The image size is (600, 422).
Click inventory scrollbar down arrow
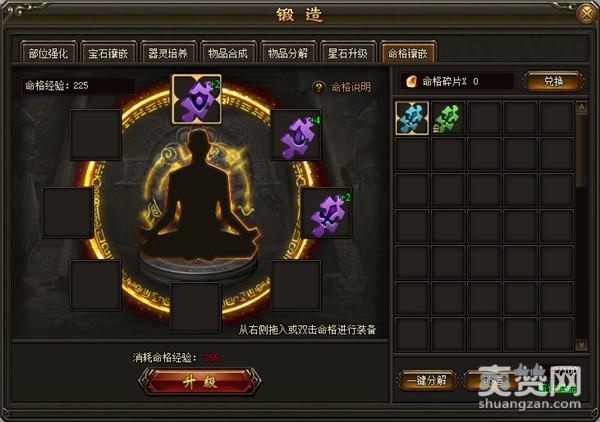pos(581,345)
